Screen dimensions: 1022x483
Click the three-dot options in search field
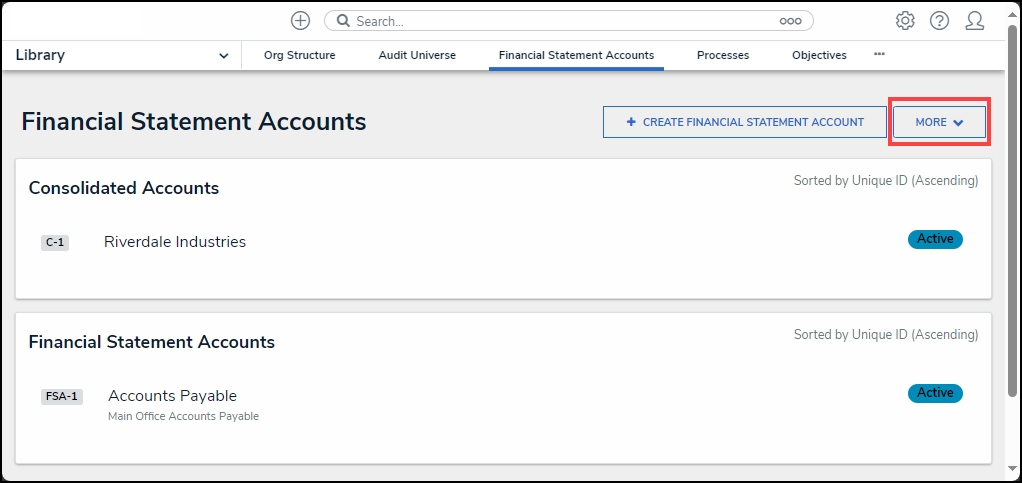790,21
